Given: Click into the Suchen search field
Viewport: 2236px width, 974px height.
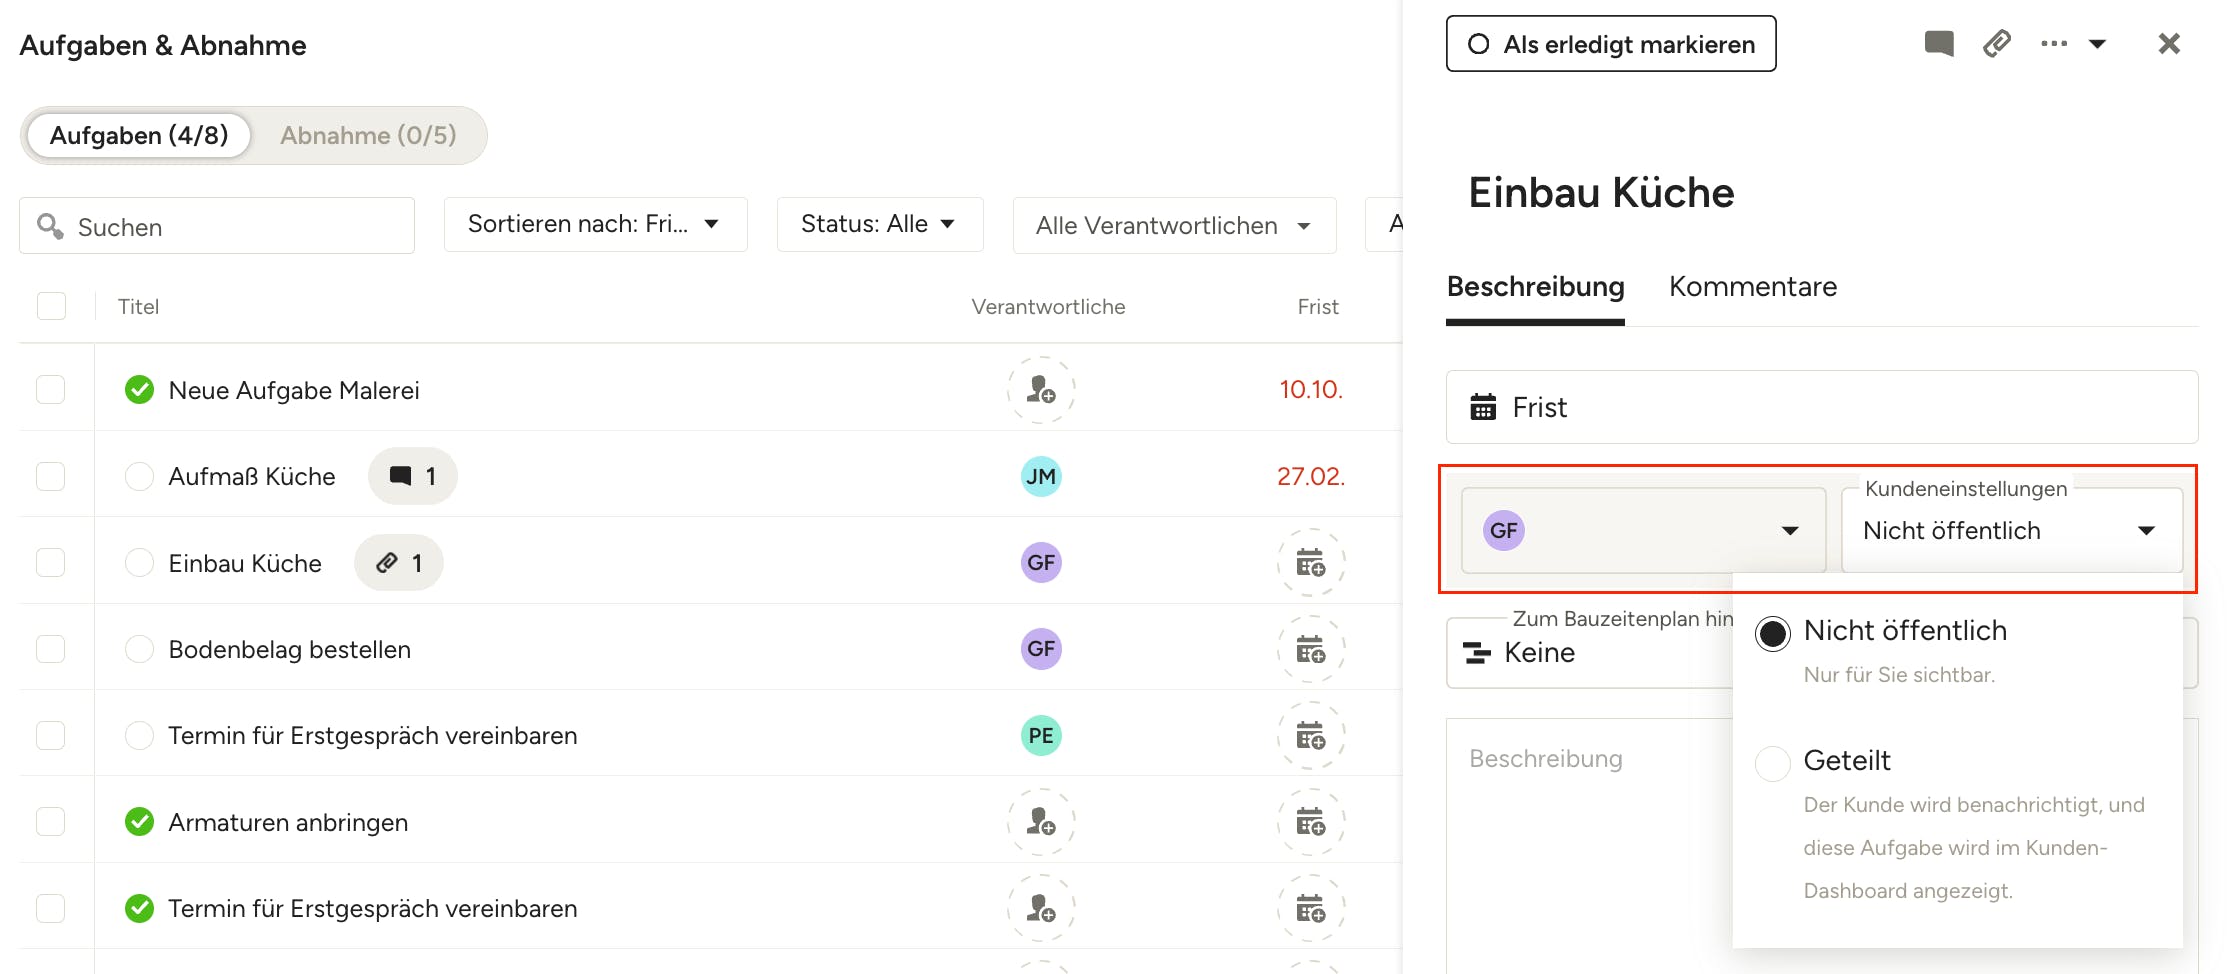Looking at the screenshot, I should [x=230, y=227].
